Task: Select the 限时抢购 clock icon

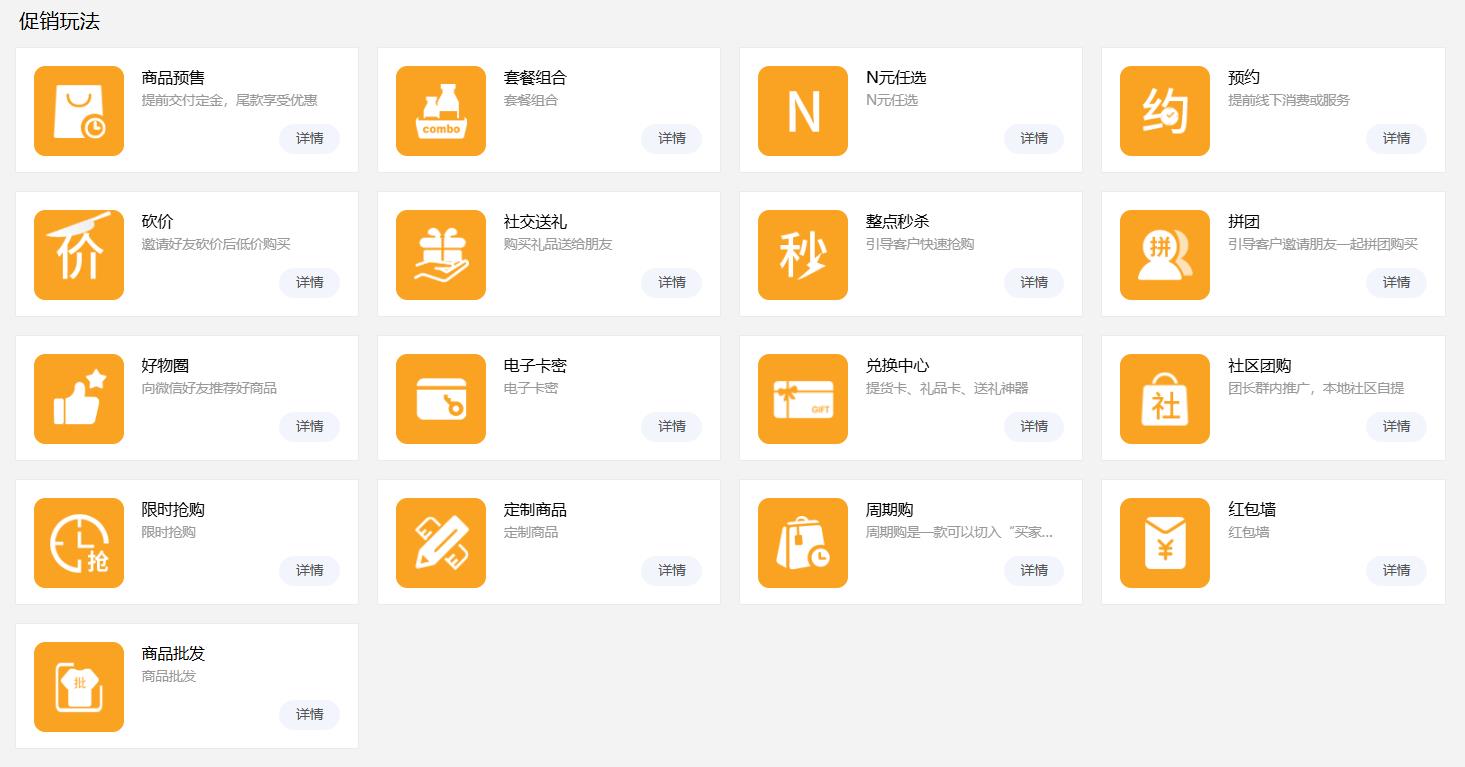Action: tap(79, 543)
